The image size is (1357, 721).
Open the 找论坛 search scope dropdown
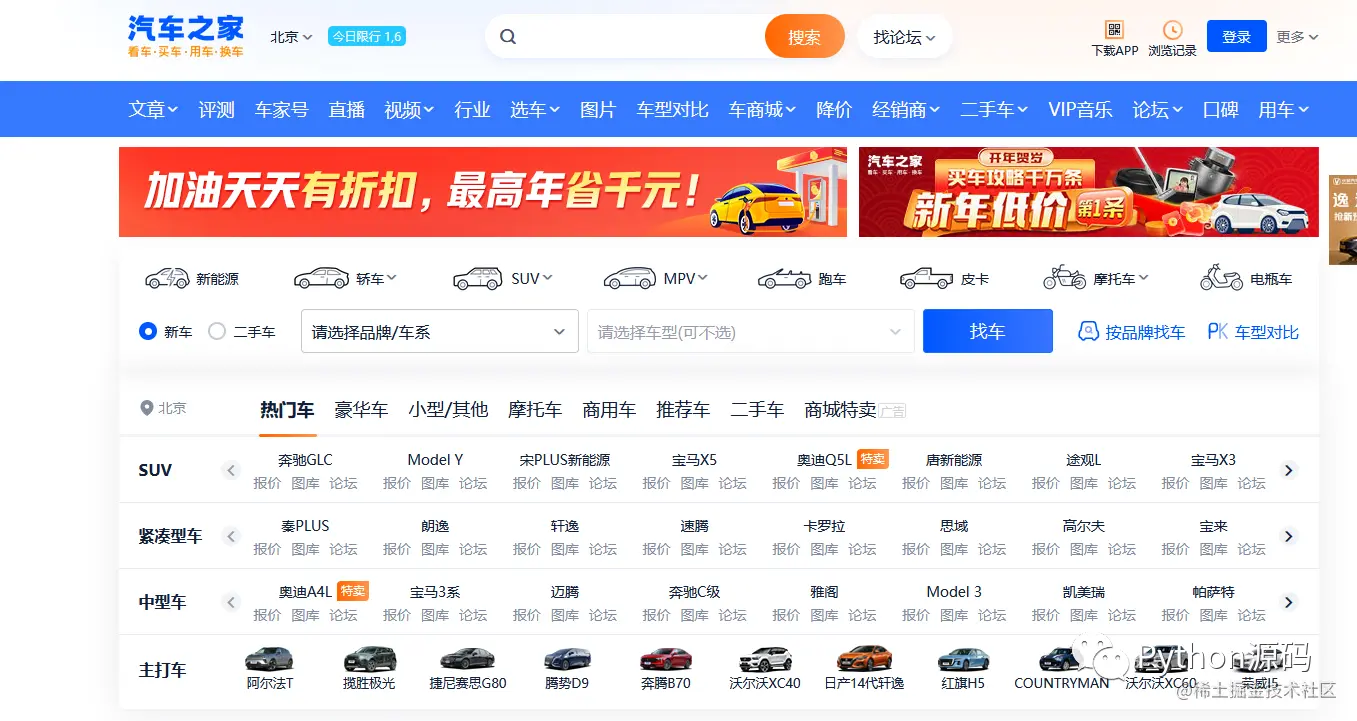point(904,37)
